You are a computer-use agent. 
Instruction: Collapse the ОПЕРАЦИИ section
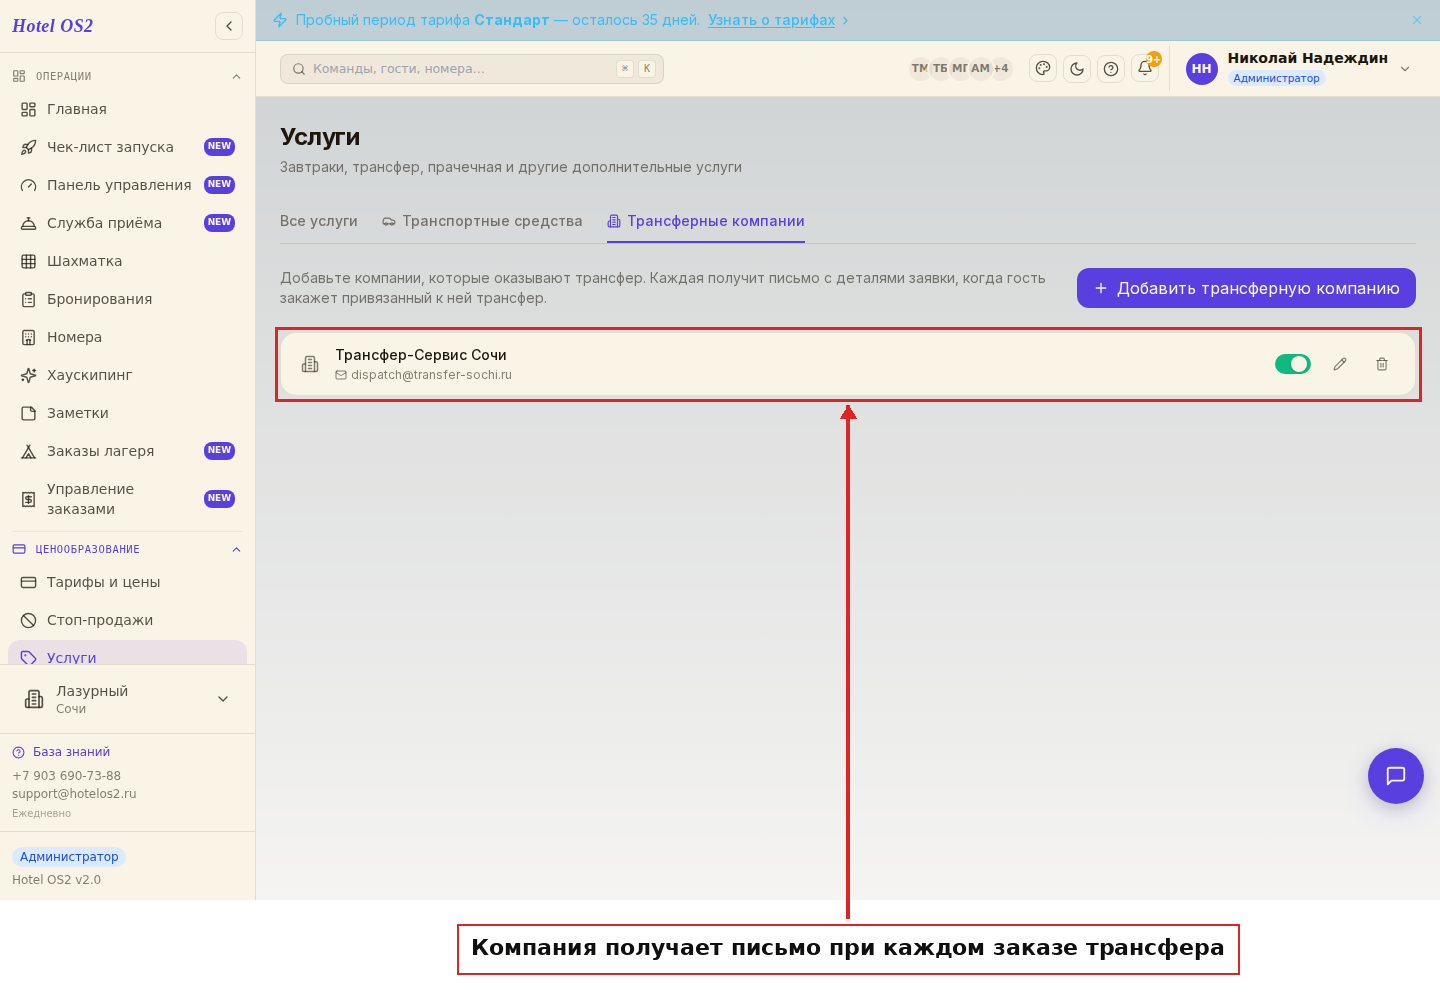click(236, 76)
